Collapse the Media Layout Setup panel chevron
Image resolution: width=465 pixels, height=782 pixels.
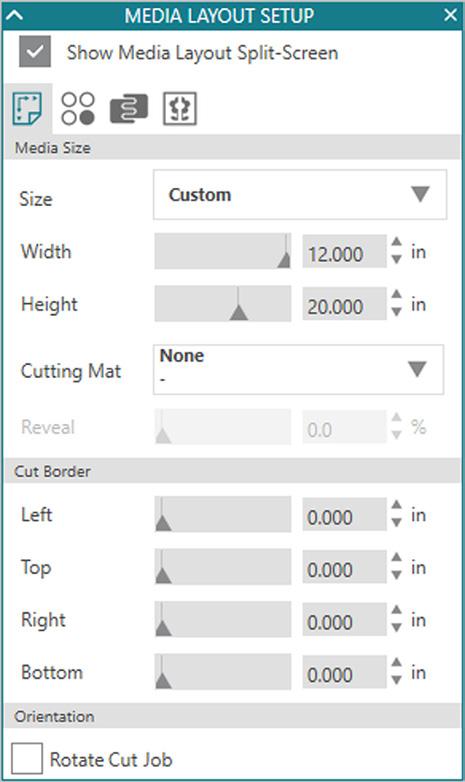[x=15, y=15]
